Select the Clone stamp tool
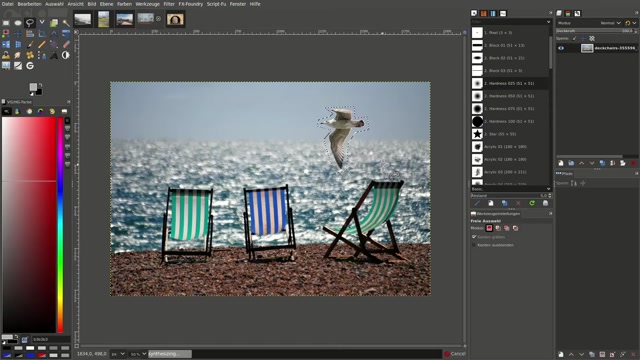640x360 pixels. click(6, 55)
